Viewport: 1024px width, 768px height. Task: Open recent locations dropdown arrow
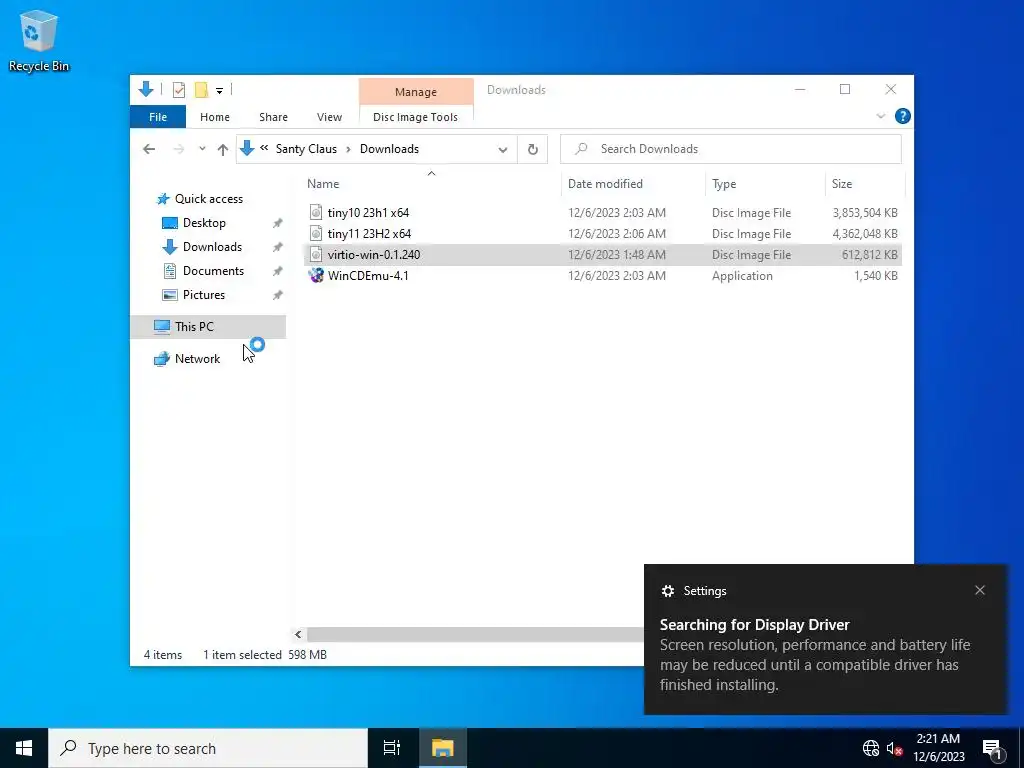[x=202, y=149]
